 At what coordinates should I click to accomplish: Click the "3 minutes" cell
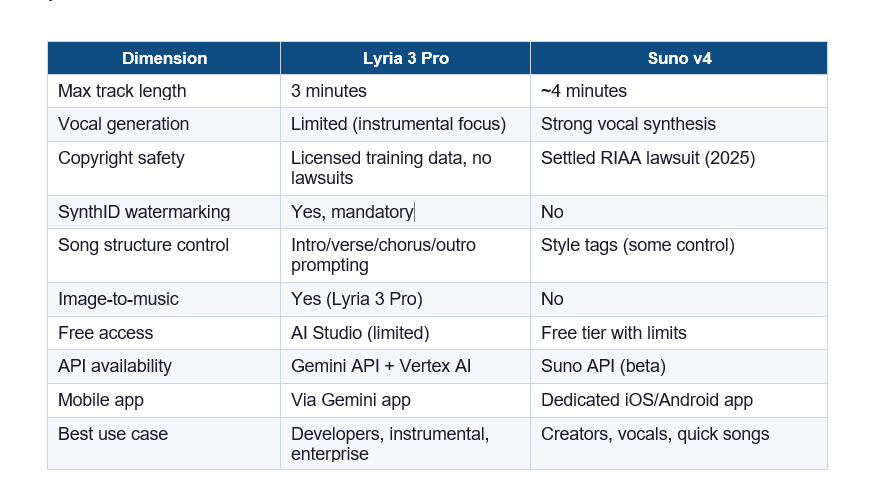329,91
